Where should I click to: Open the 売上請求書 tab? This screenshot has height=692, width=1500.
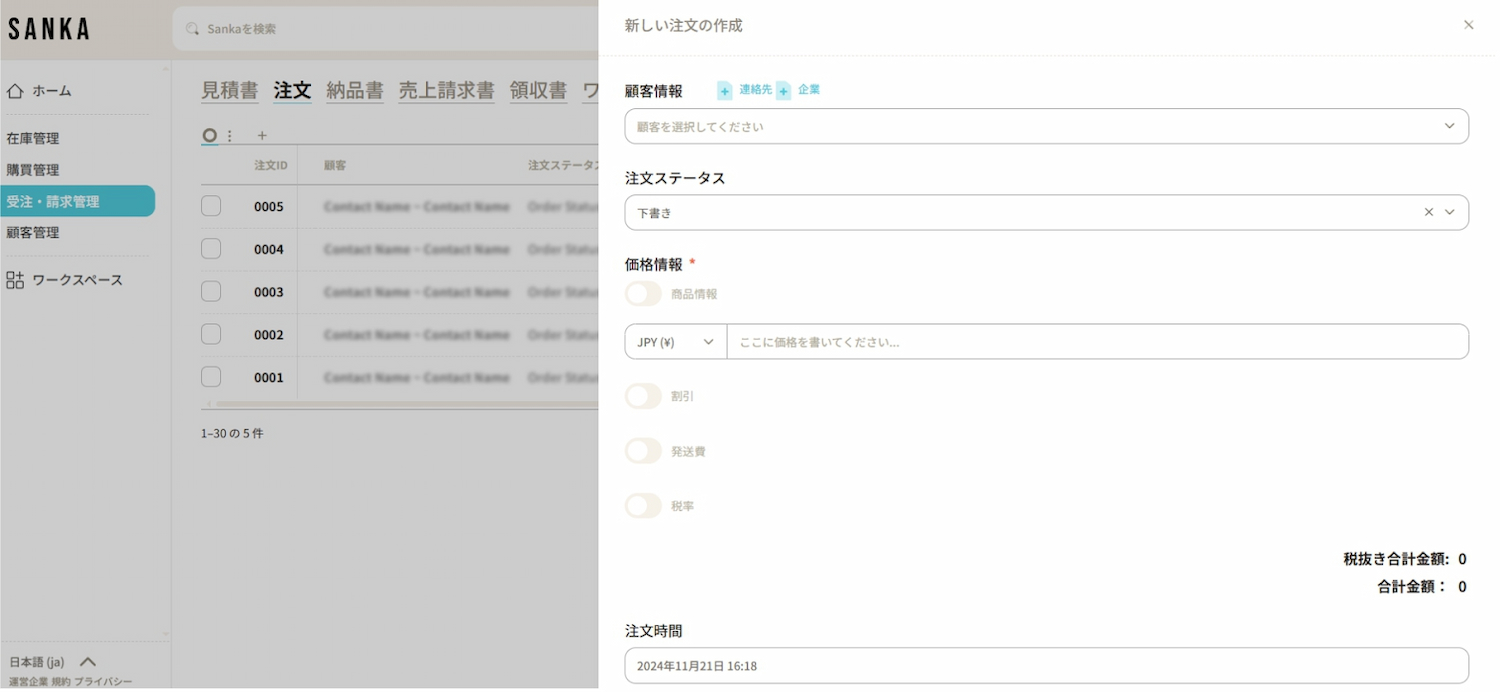(446, 90)
